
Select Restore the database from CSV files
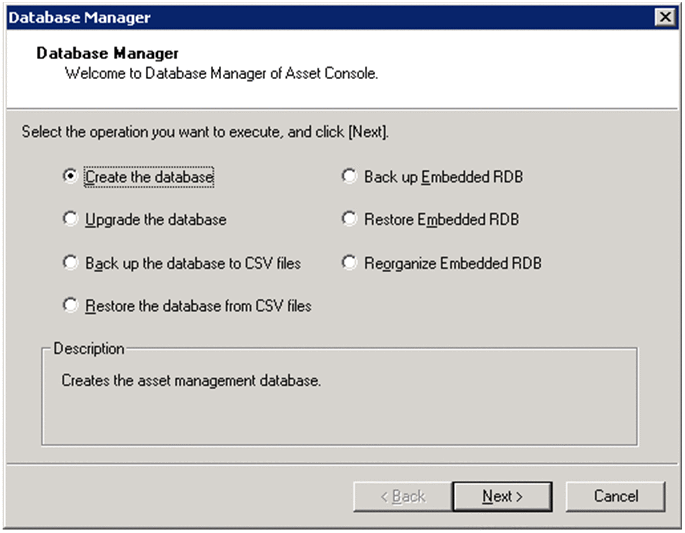pyautogui.click(x=198, y=305)
